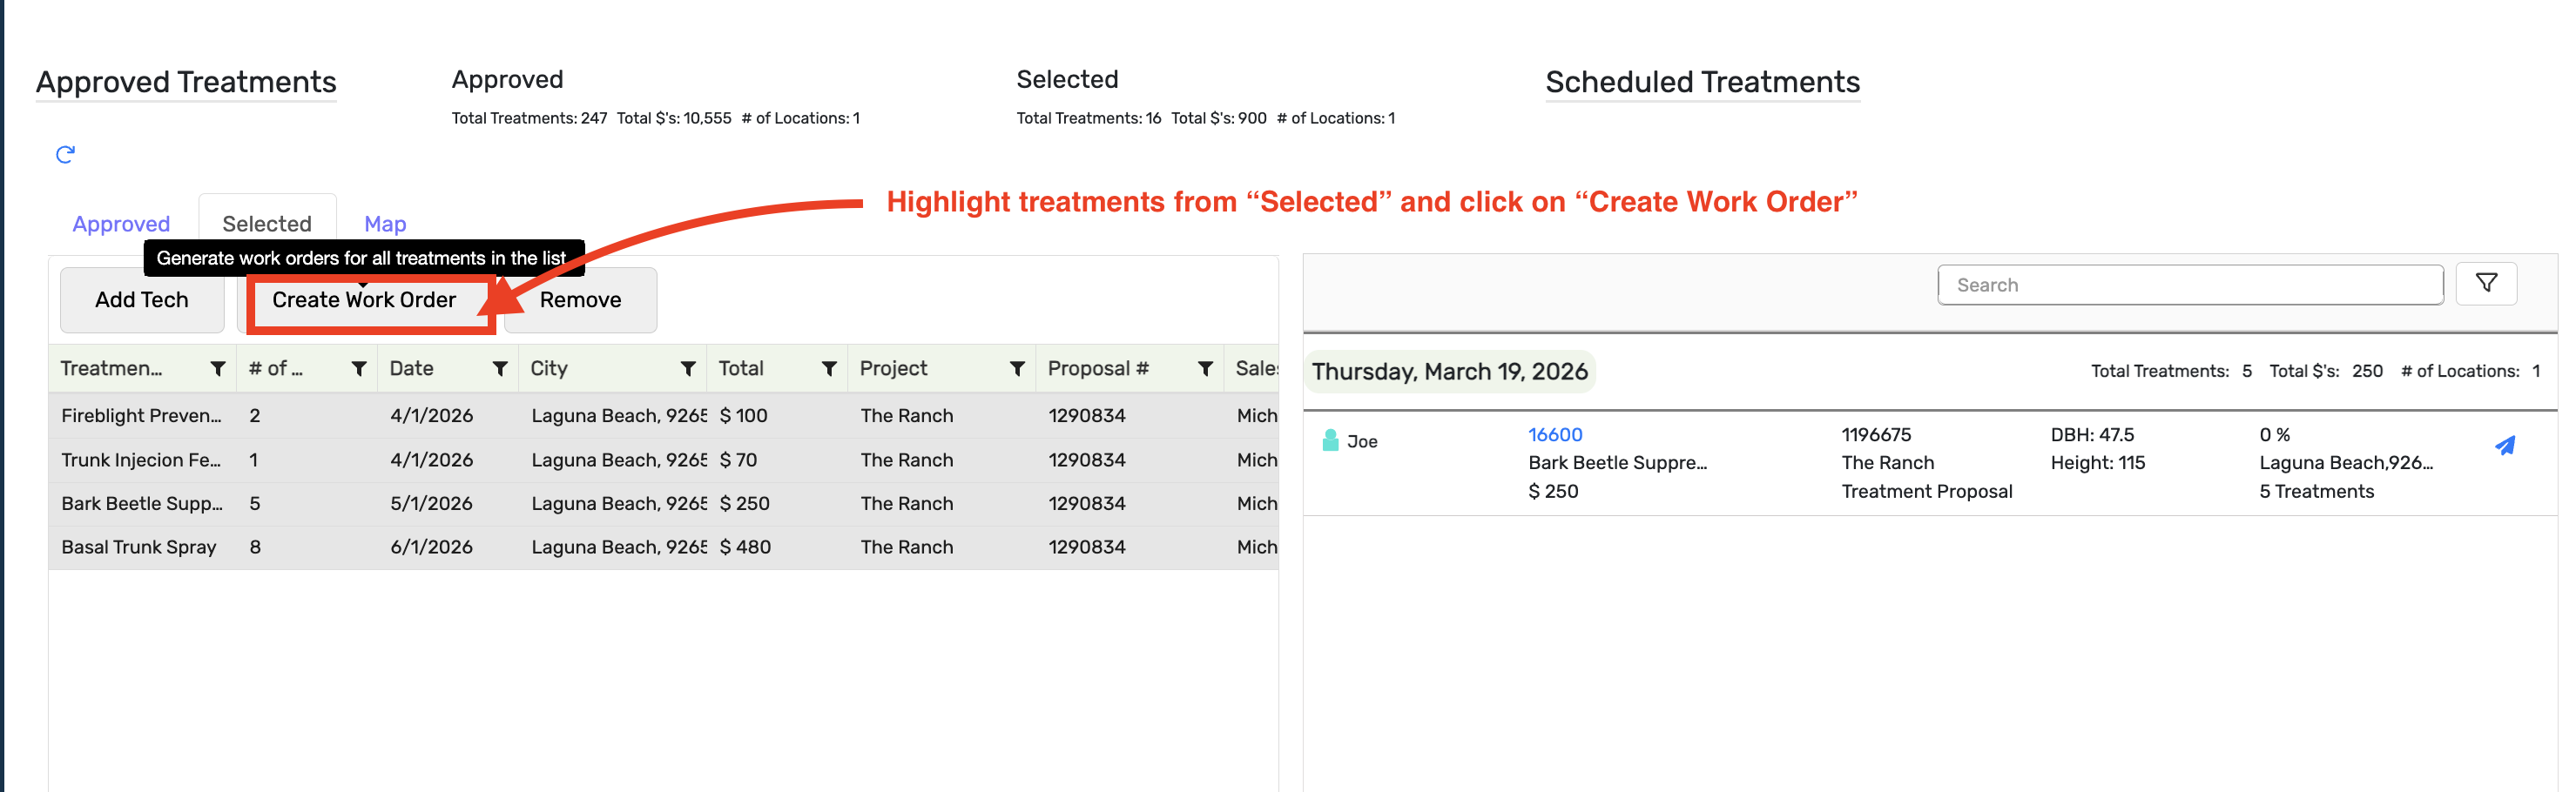
Task: Open filter for City column
Action: (688, 369)
